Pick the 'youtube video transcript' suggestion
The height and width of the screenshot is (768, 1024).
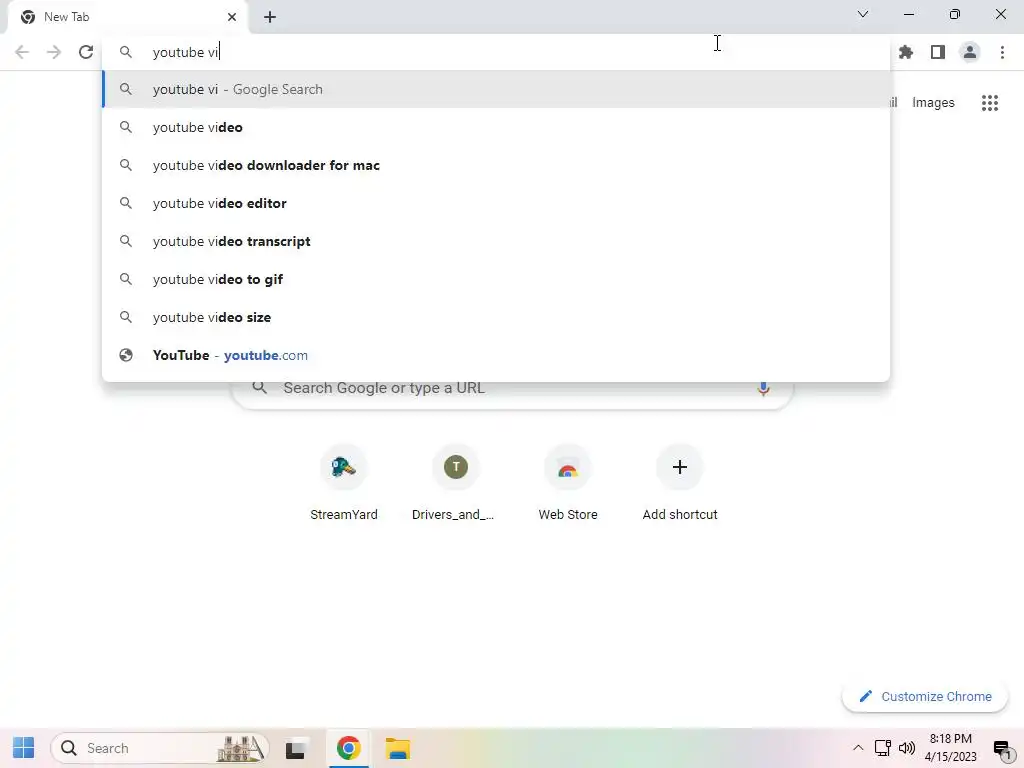pyautogui.click(x=496, y=241)
